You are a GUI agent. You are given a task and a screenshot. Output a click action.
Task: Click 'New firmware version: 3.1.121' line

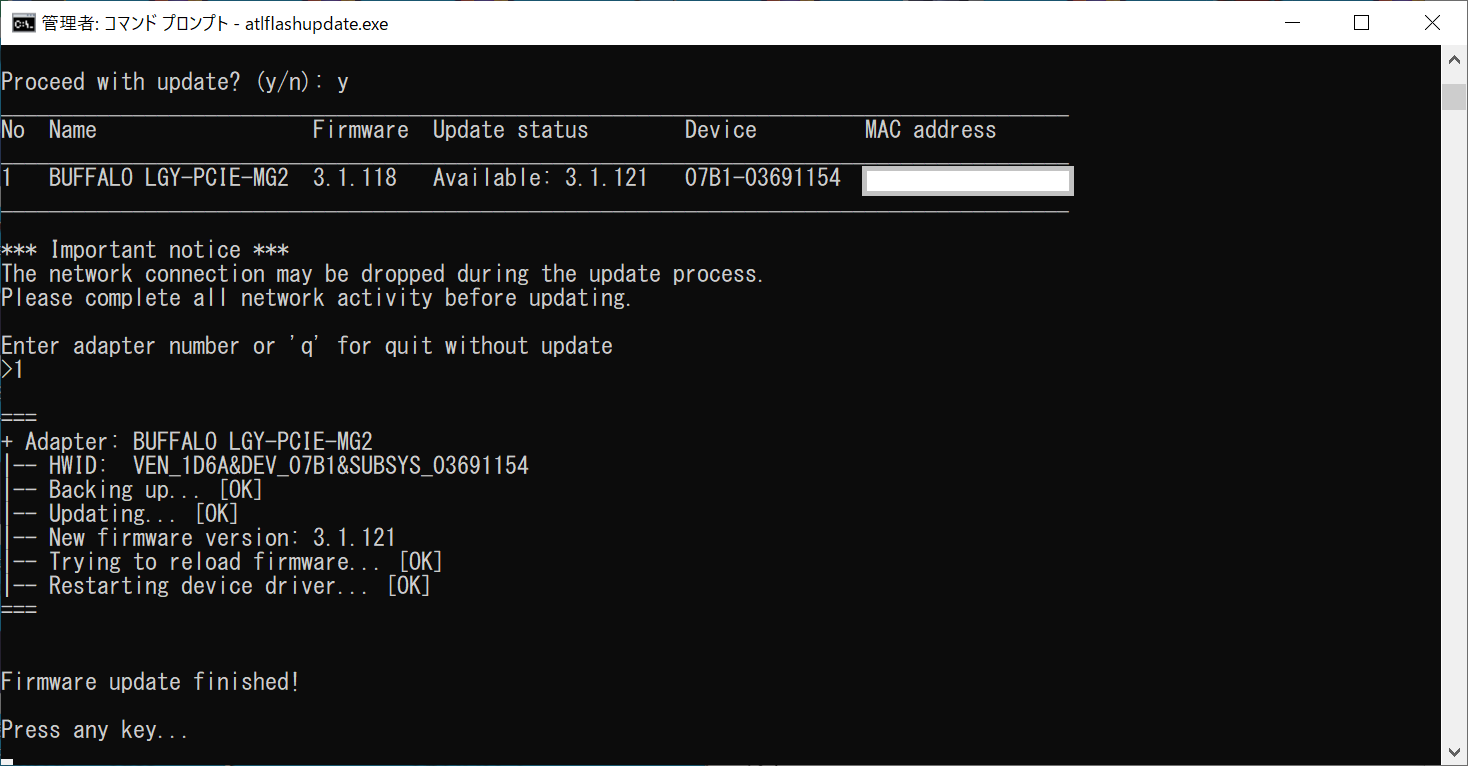(198, 538)
